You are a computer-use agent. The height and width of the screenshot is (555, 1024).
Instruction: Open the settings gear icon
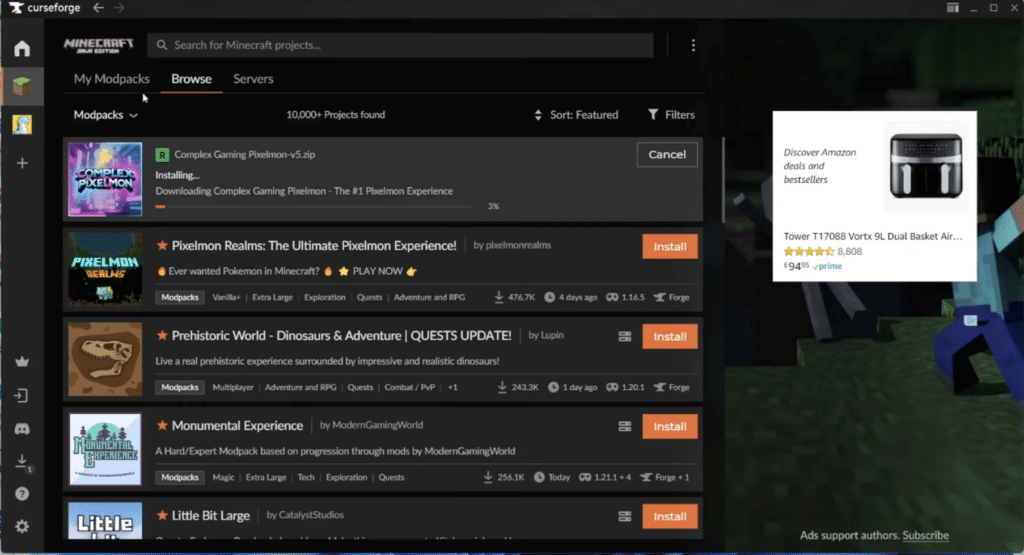22,526
